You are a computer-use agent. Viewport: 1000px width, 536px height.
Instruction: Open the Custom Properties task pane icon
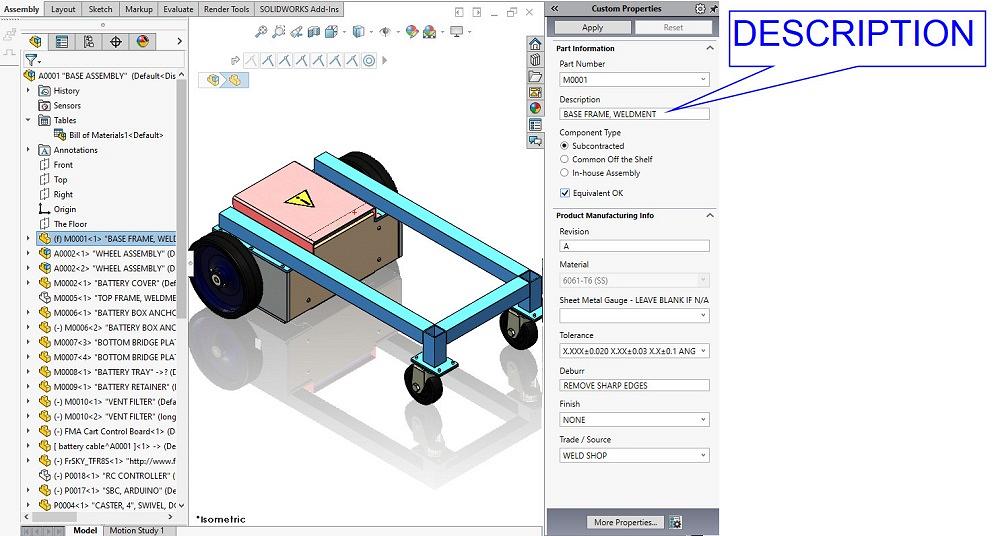pos(535,125)
